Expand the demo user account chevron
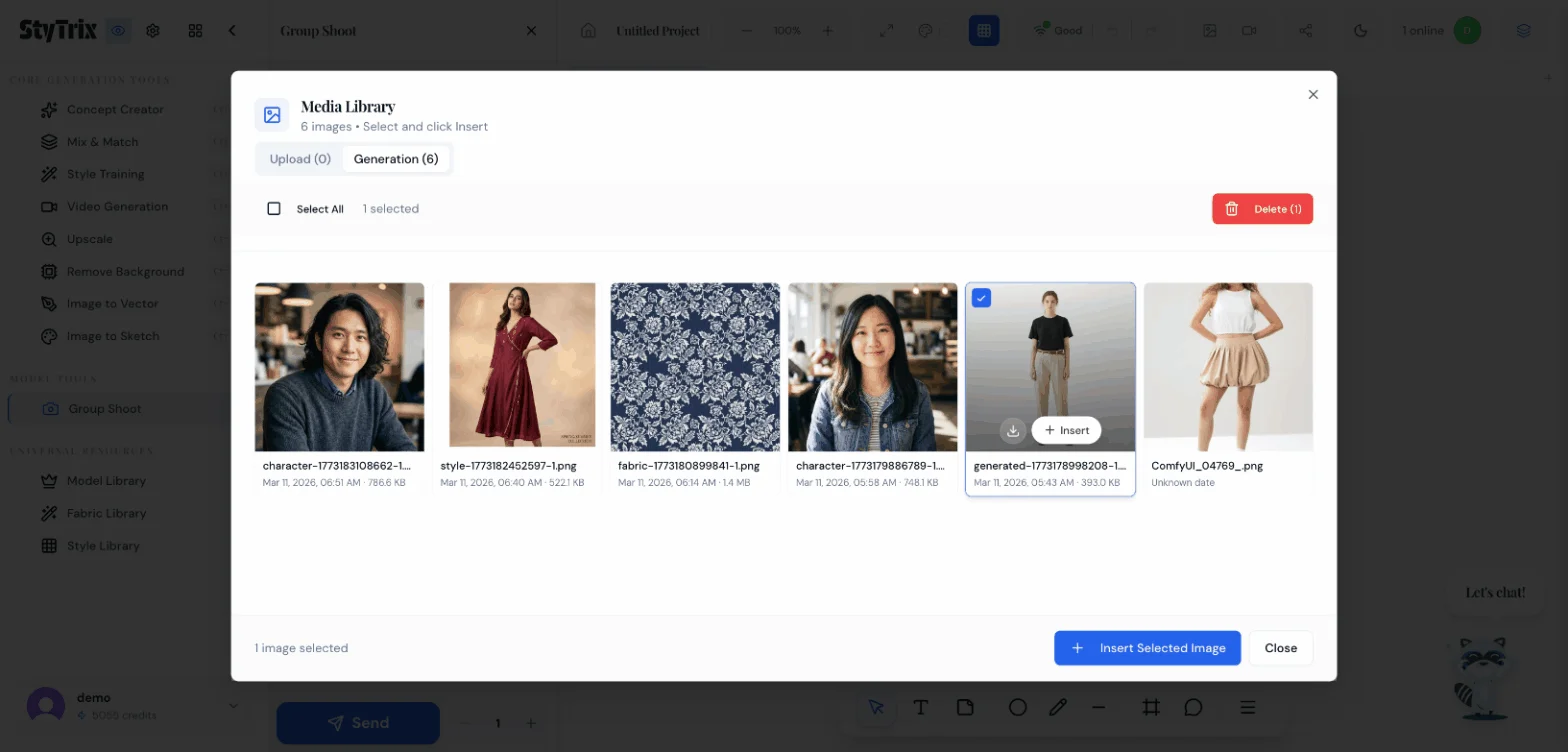1568x752 pixels. click(x=233, y=706)
